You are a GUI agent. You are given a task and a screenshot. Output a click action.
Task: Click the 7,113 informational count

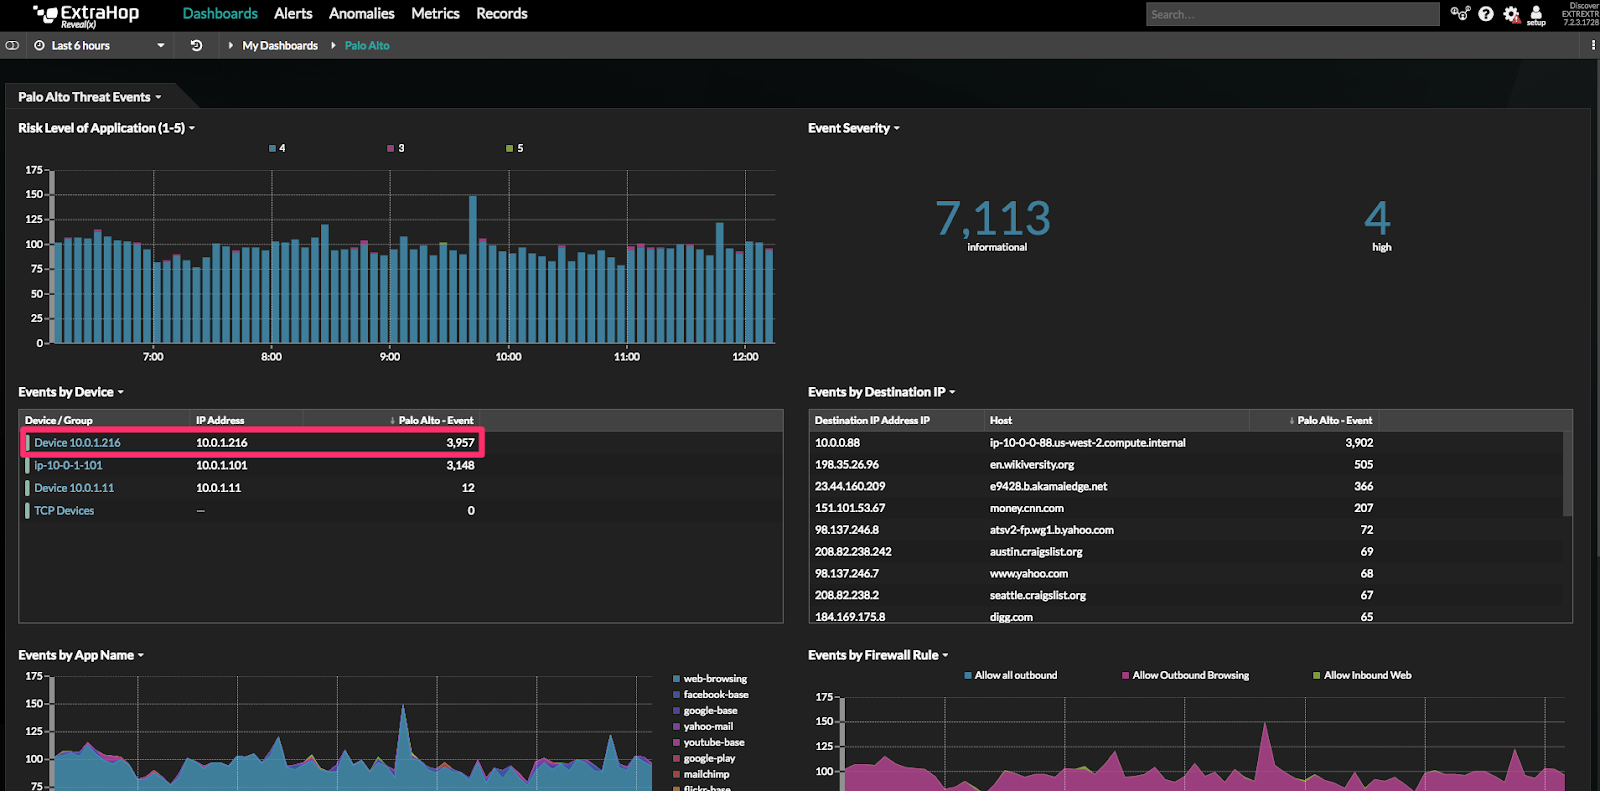[x=993, y=218]
